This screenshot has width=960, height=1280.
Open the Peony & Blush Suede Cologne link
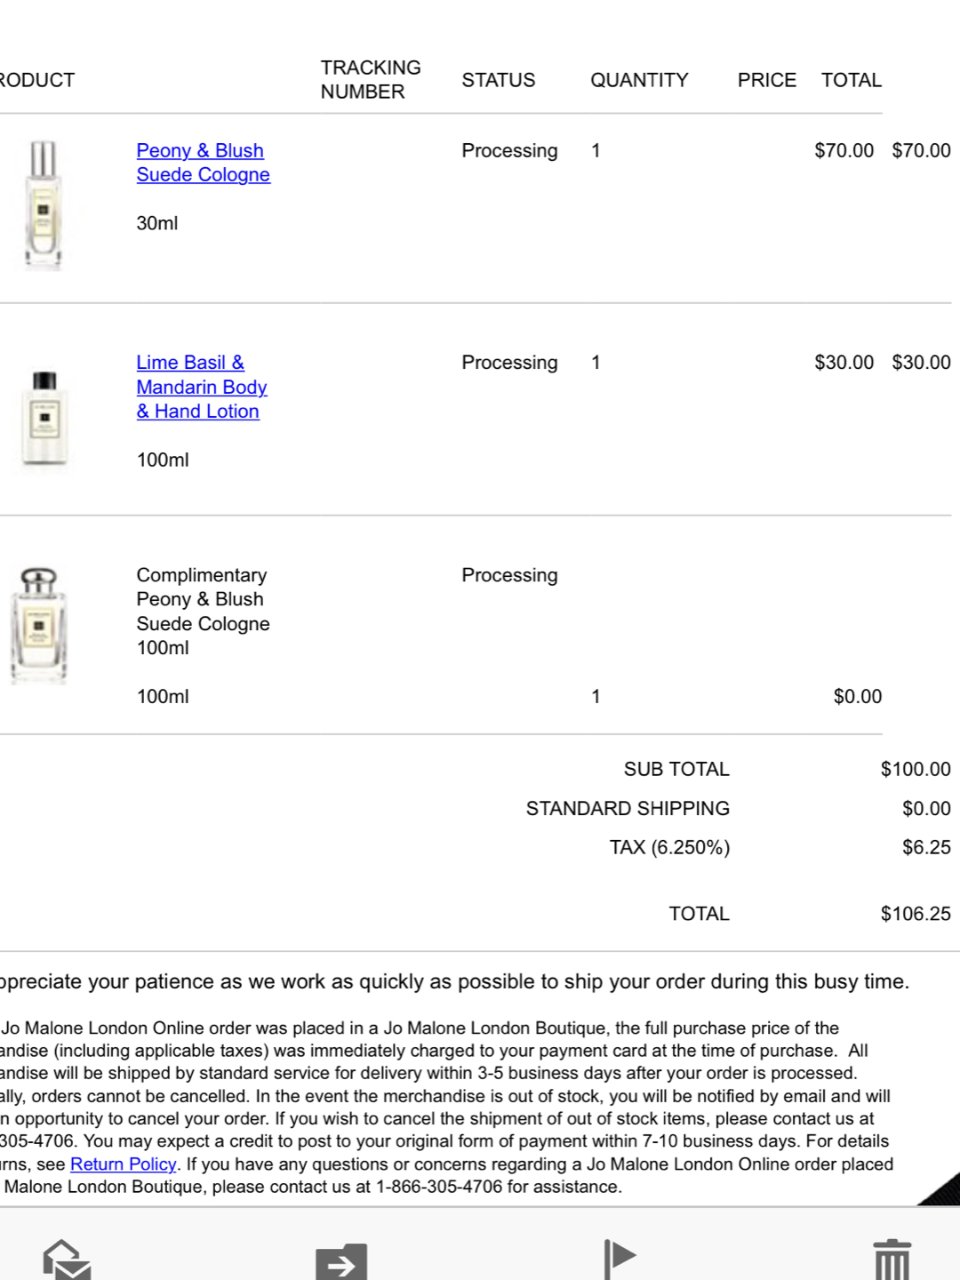200,162
